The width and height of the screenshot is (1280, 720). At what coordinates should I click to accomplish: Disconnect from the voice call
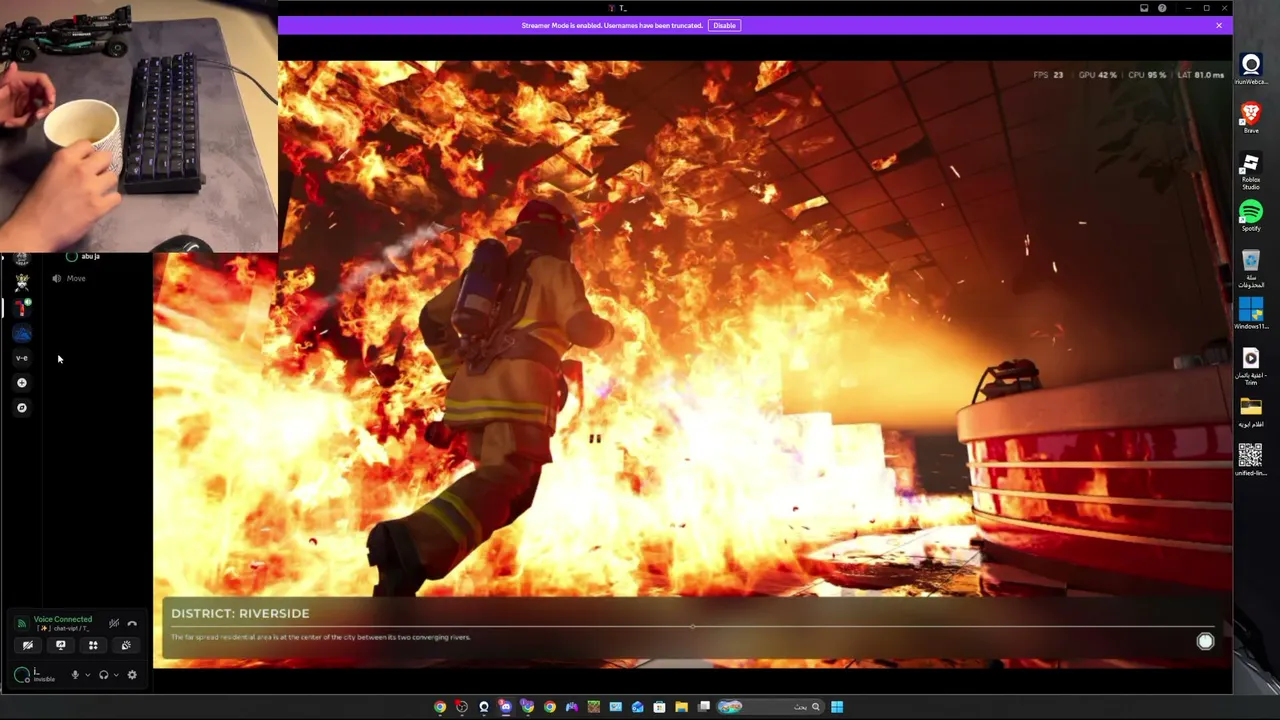pos(132,623)
